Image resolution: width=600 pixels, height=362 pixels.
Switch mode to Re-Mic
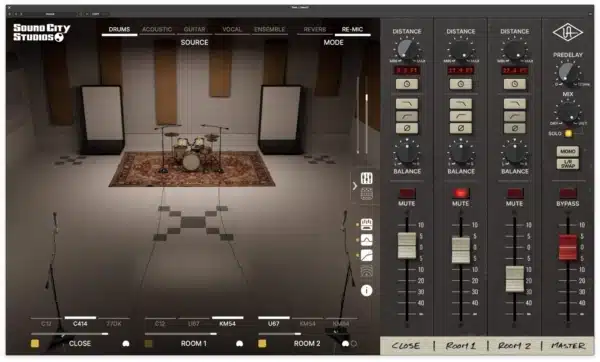(352, 29)
